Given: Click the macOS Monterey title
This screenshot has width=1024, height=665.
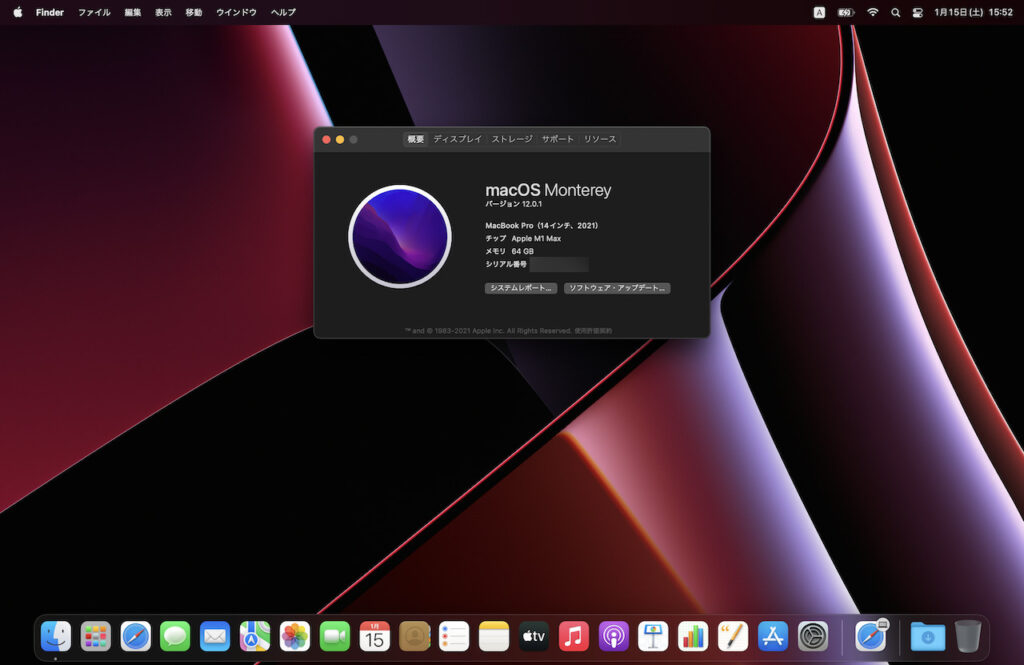Looking at the screenshot, I should coord(548,190).
